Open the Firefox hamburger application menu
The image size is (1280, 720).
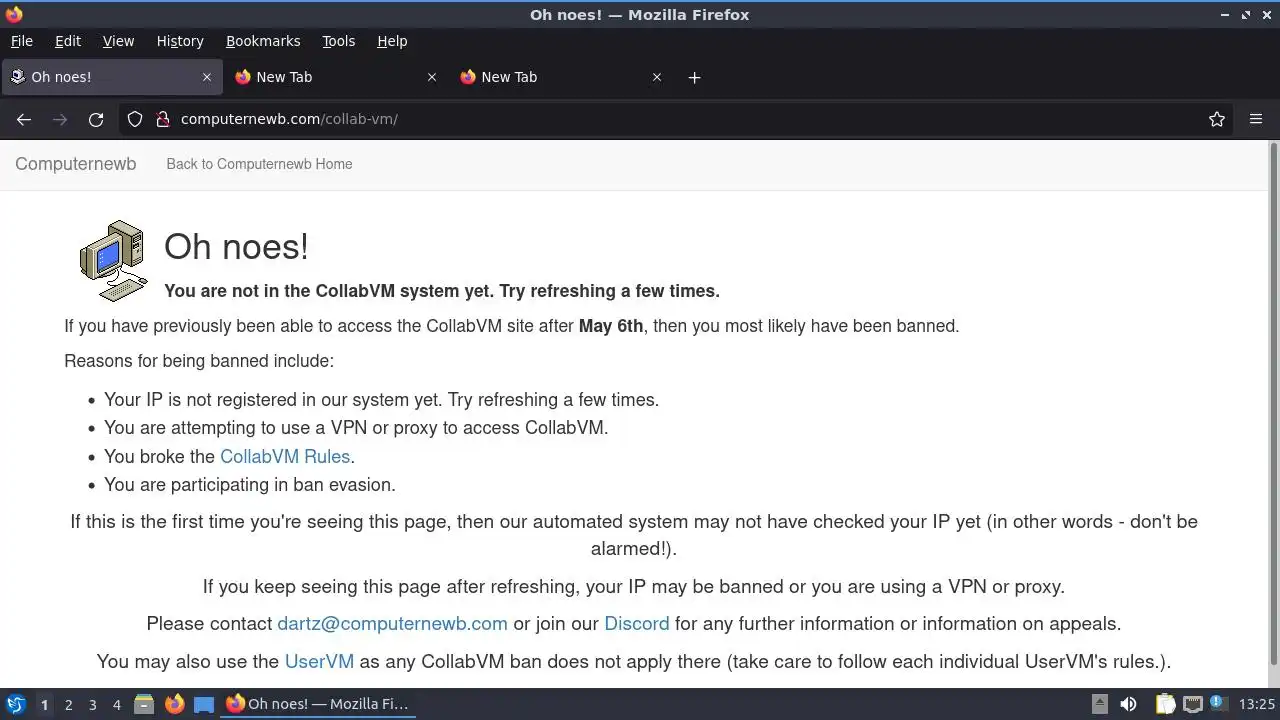pyautogui.click(x=1256, y=119)
